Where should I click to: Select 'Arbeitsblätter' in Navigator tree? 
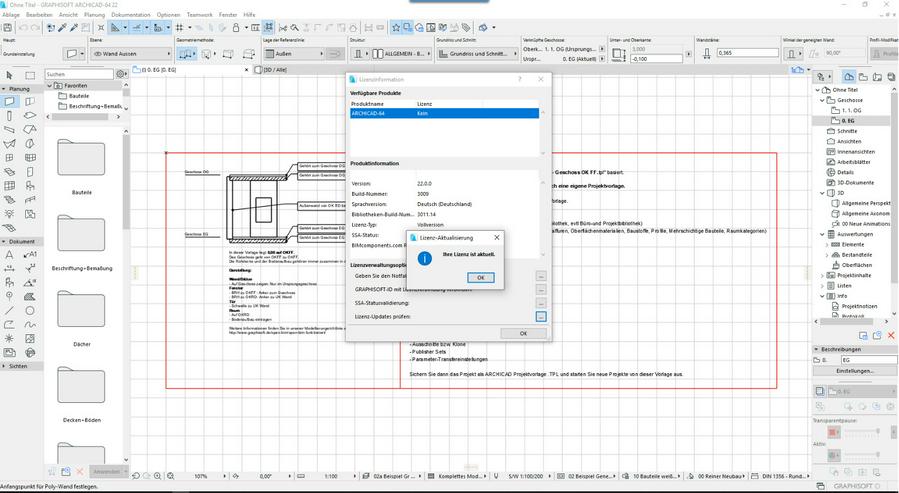(x=853, y=162)
